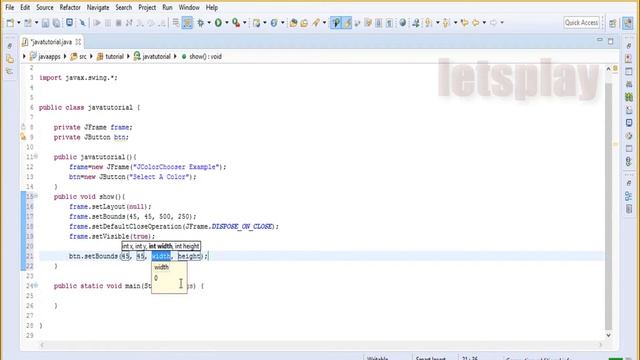Toggle the highlighted Mark Occurrences button
The image size is (640, 360).
pos(336,22)
